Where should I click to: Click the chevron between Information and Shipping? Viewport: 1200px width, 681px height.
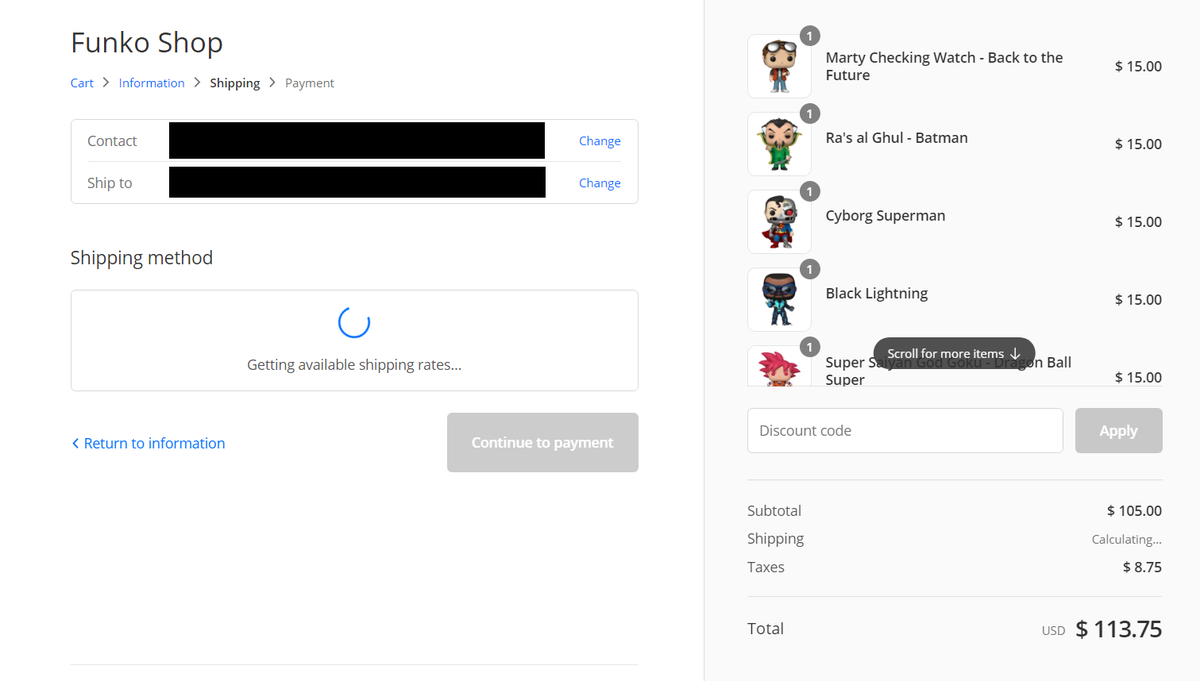coord(197,83)
